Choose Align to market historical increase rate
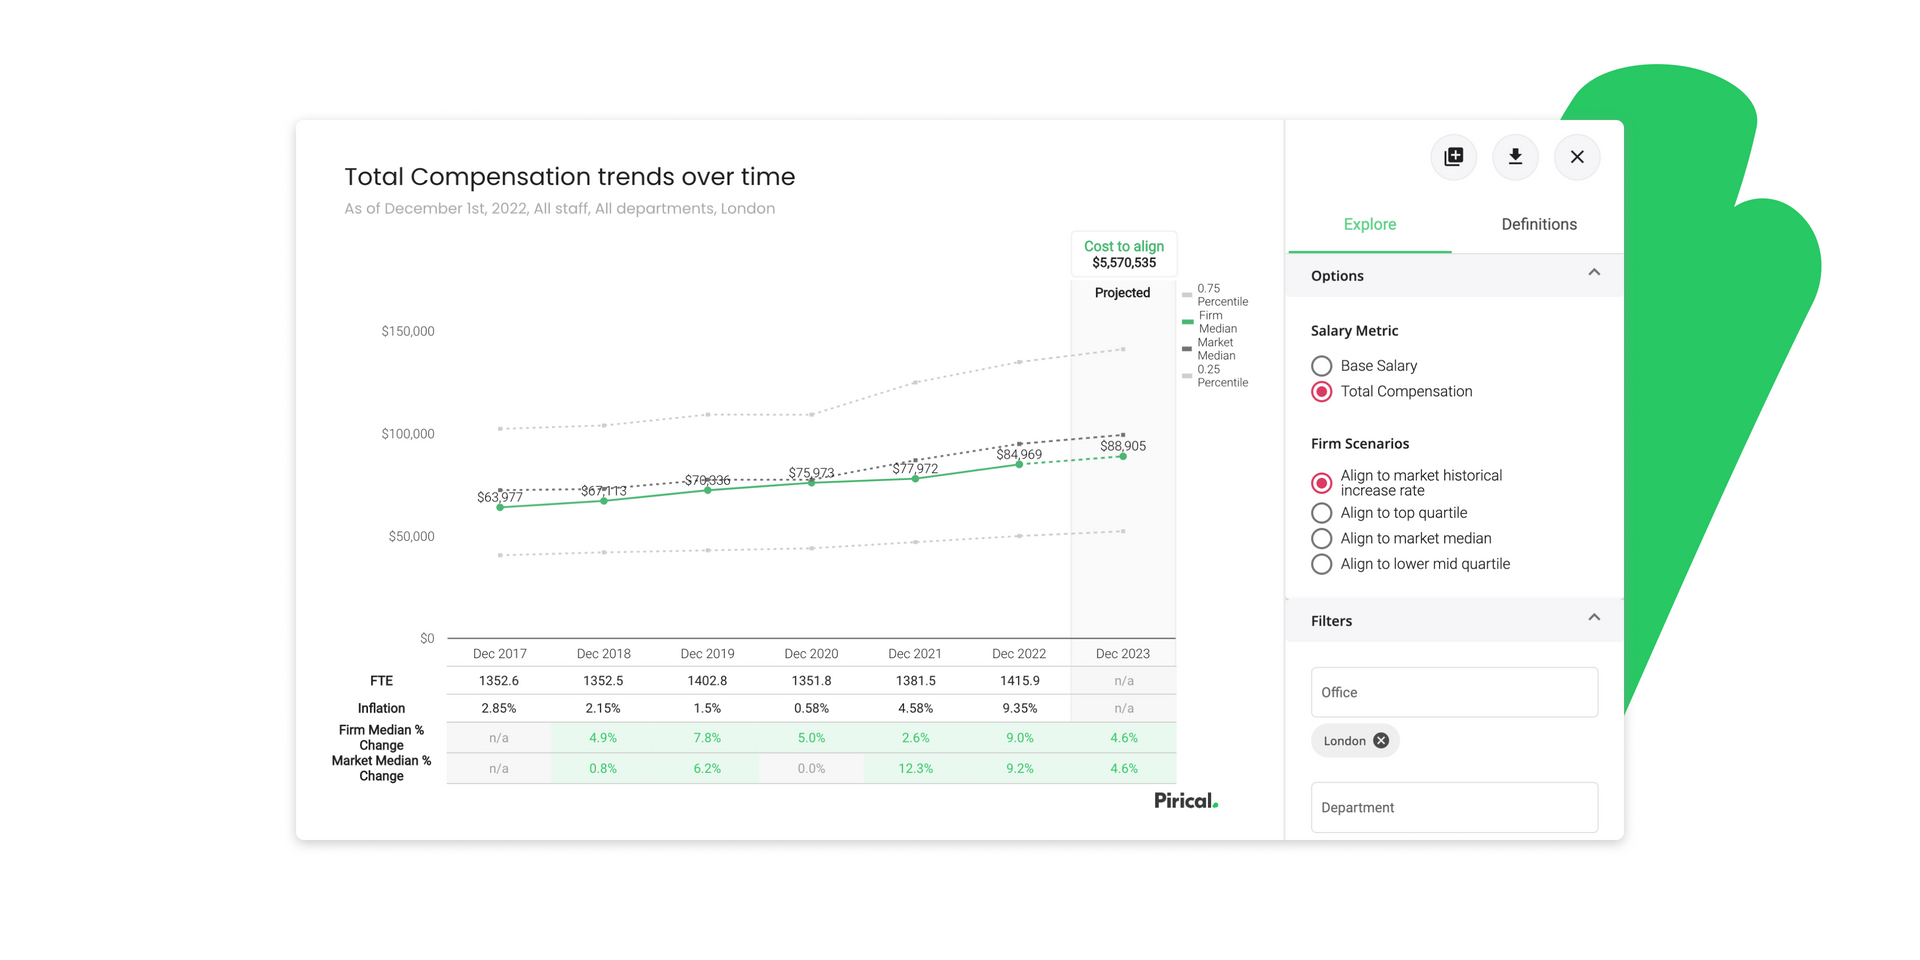This screenshot has height=960, width=1920. coord(1321,483)
